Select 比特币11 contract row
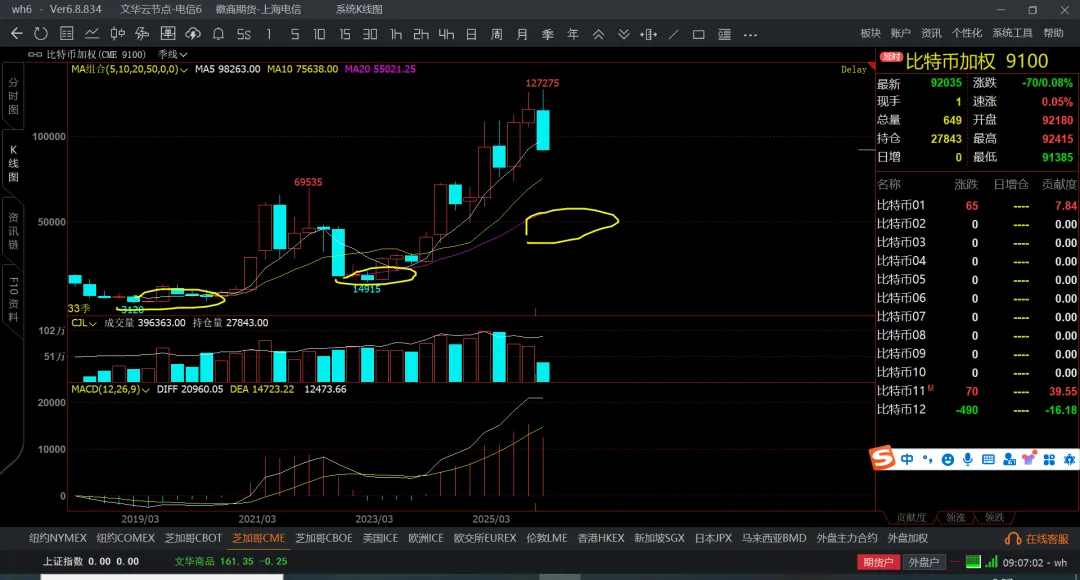 pos(977,391)
